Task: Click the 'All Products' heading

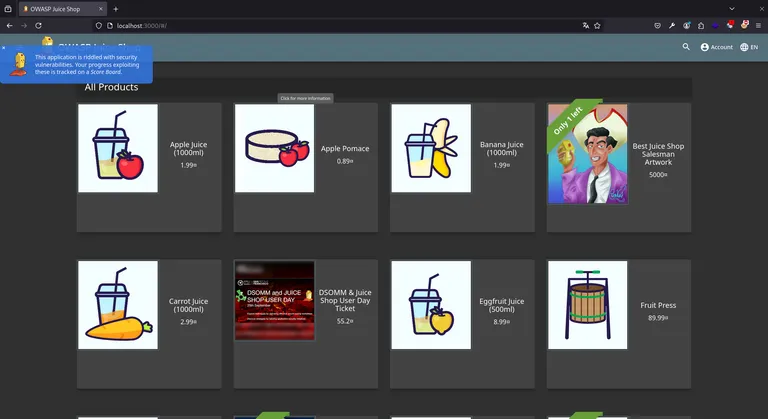Action: [111, 87]
